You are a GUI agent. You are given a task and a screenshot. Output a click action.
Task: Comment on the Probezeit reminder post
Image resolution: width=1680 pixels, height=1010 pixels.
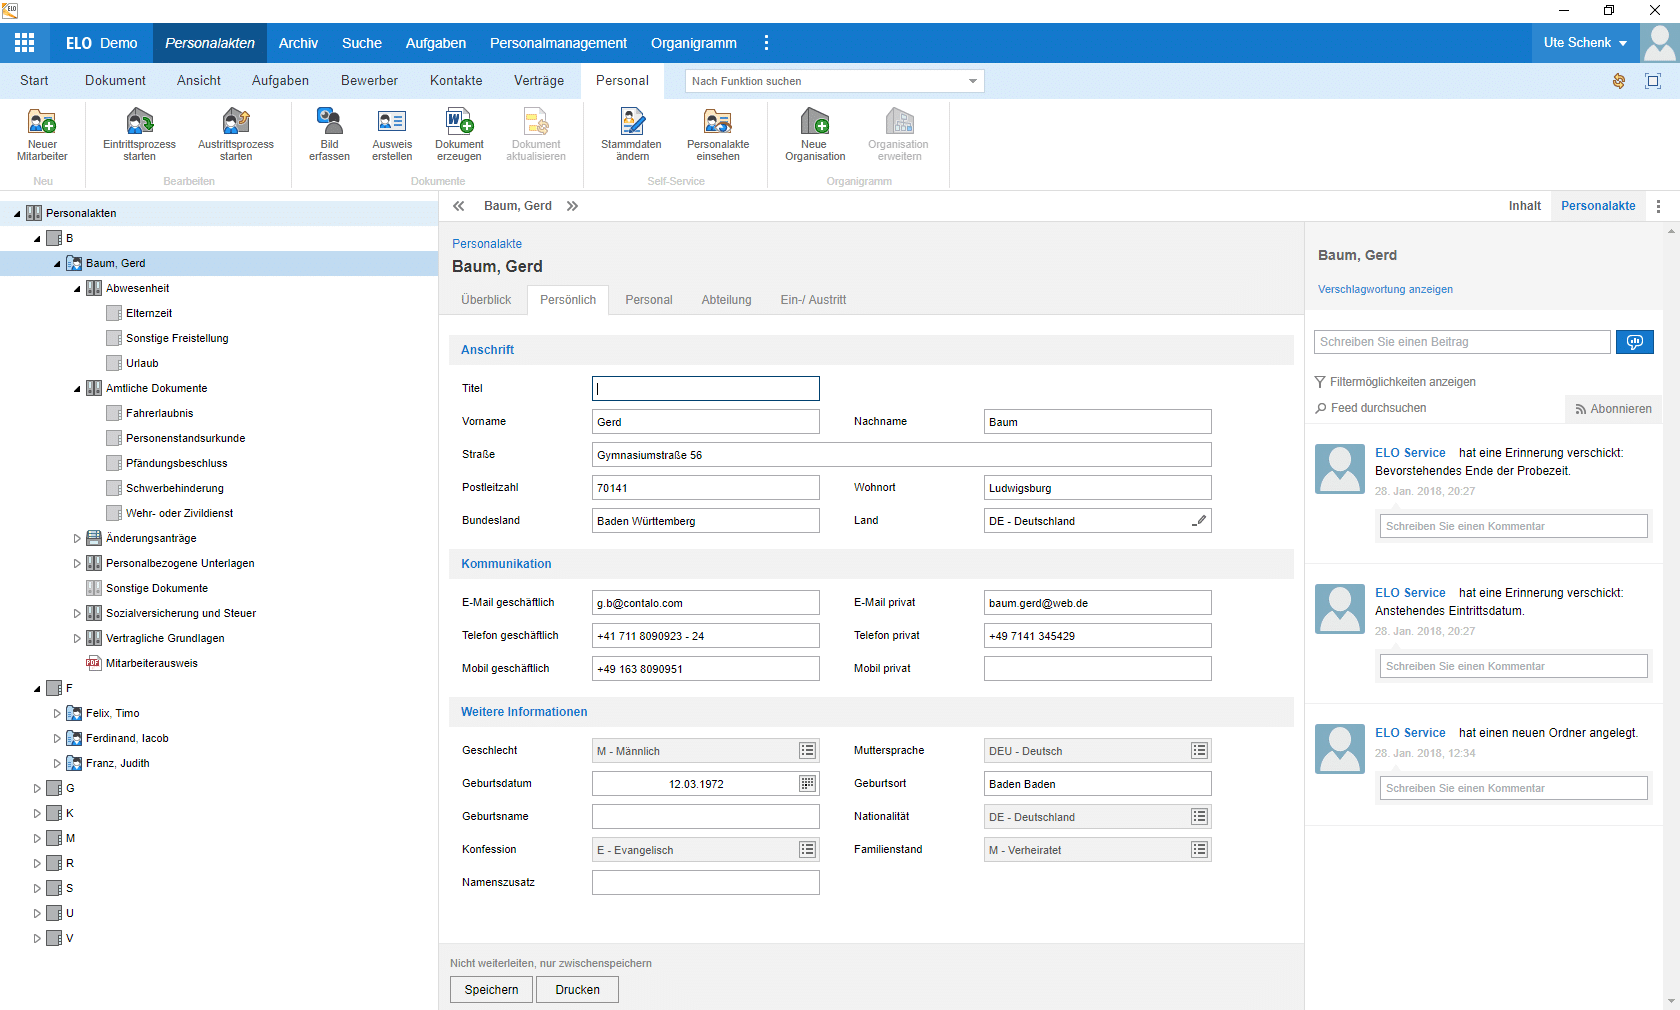tap(1514, 526)
